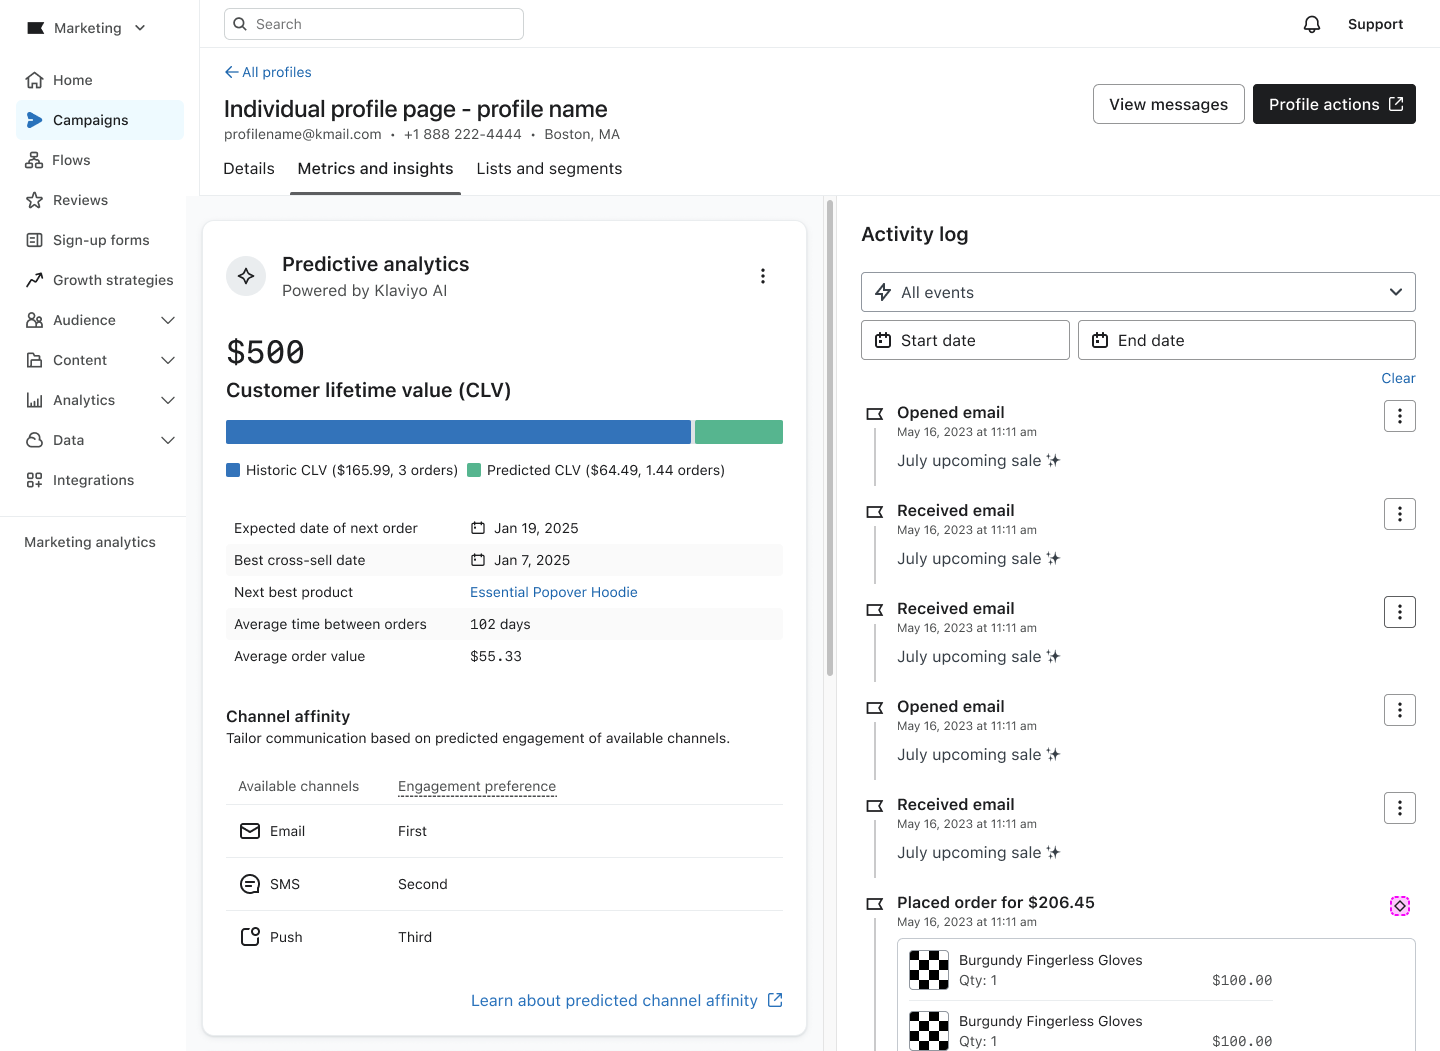Image resolution: width=1440 pixels, height=1051 pixels.
Task: Click the Growth strategies arrow icon
Action: (x=34, y=280)
